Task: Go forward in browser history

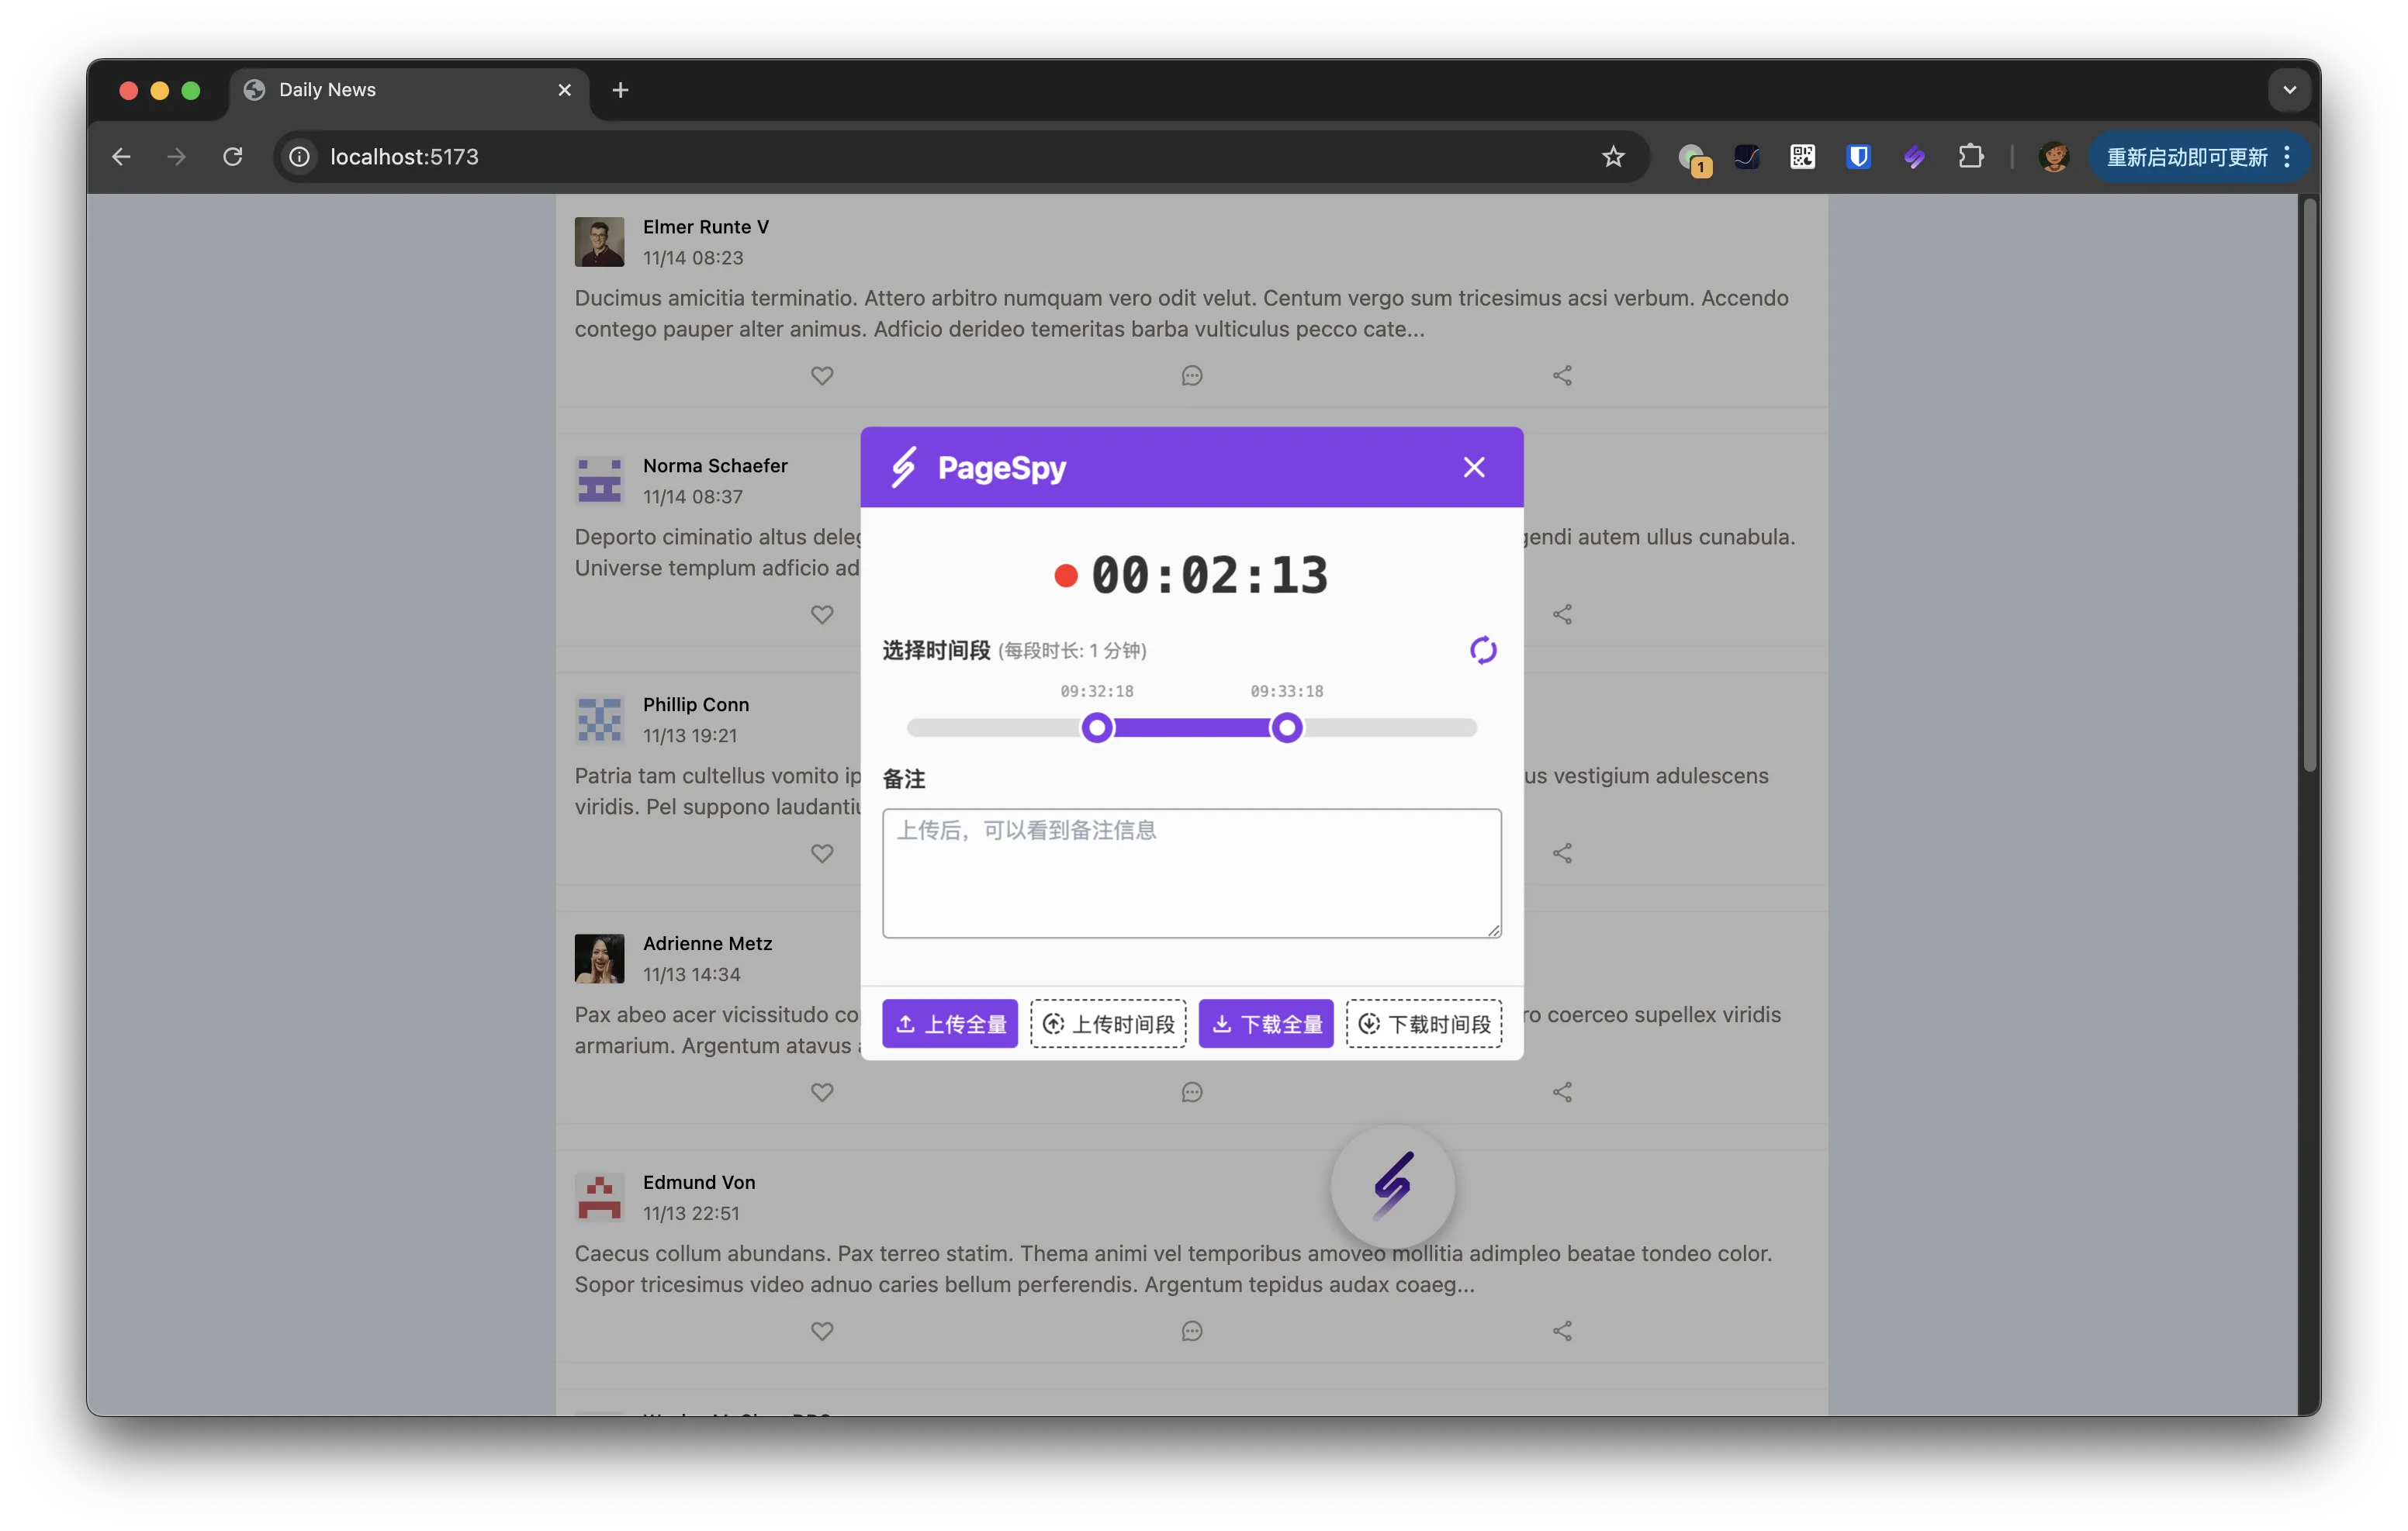Action: pos(176,157)
